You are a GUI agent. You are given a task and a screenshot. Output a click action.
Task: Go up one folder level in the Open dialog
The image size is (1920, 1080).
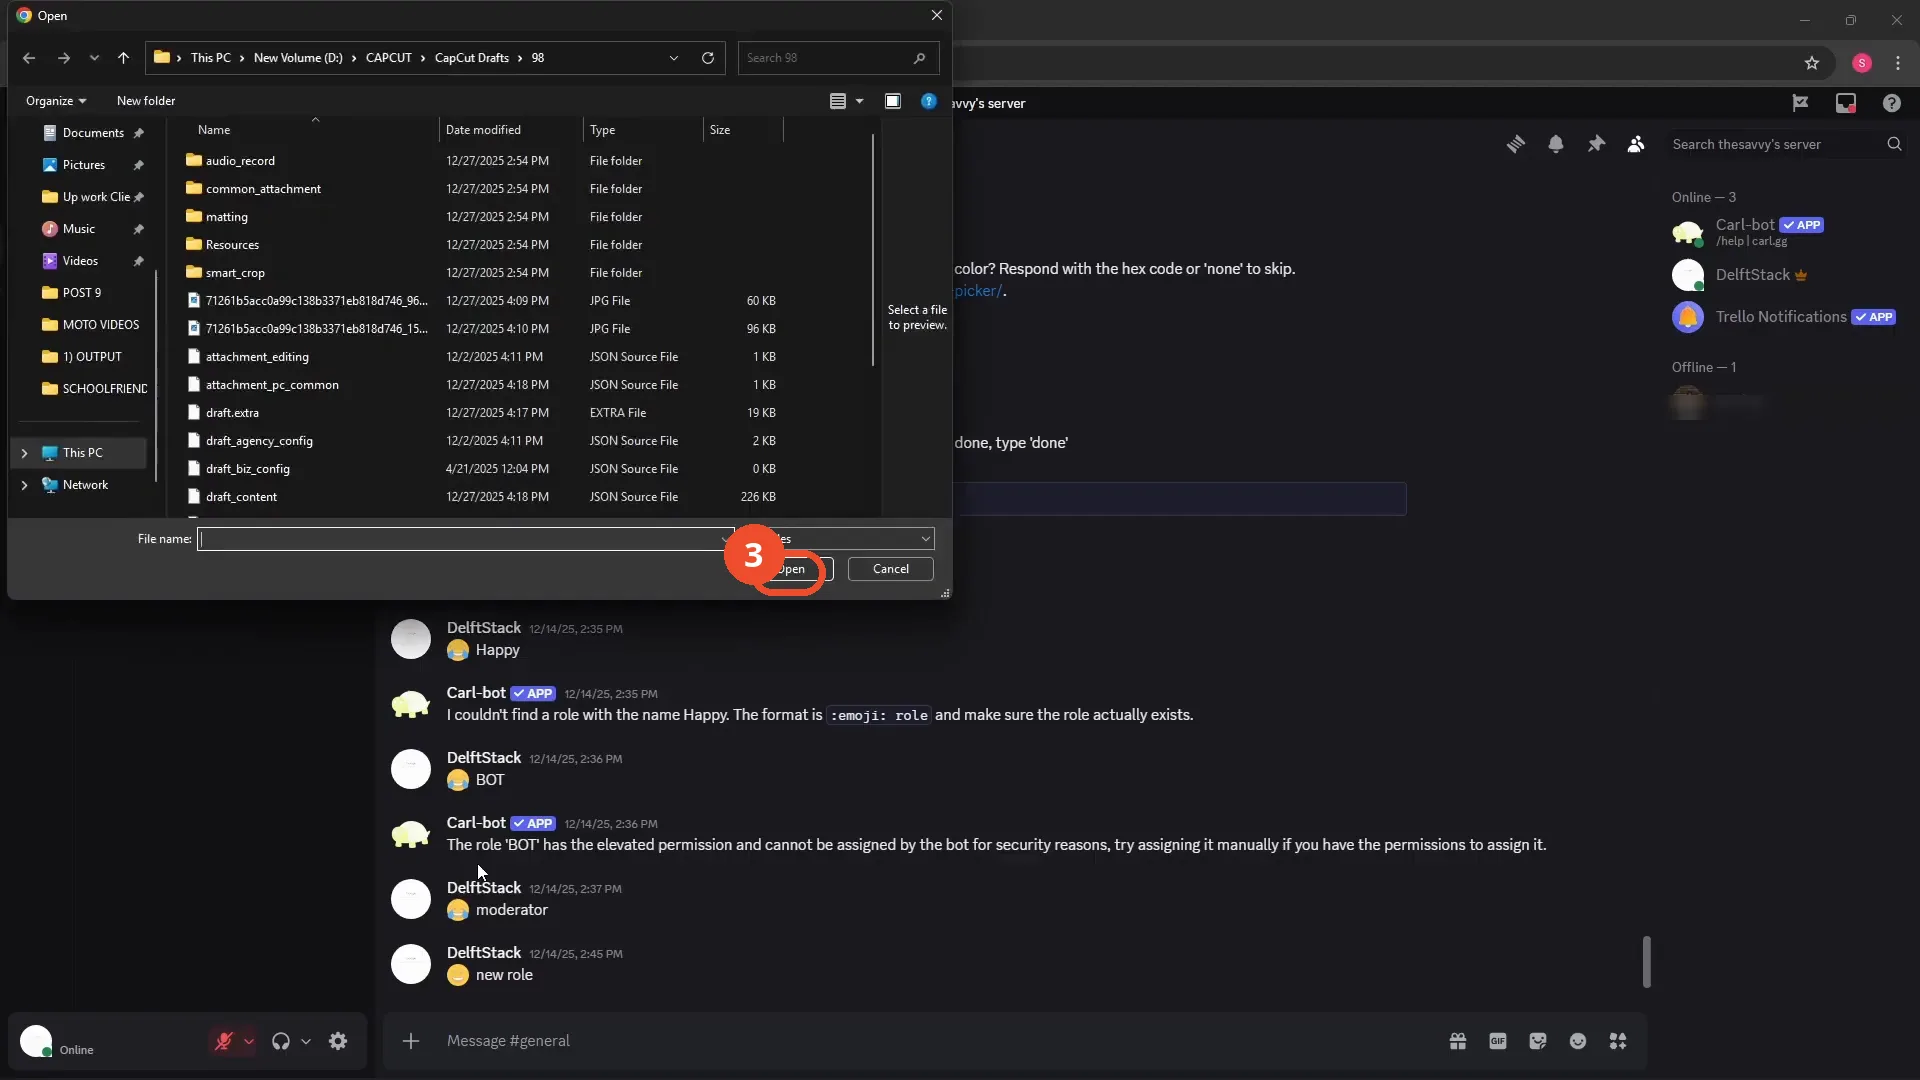[x=123, y=58]
